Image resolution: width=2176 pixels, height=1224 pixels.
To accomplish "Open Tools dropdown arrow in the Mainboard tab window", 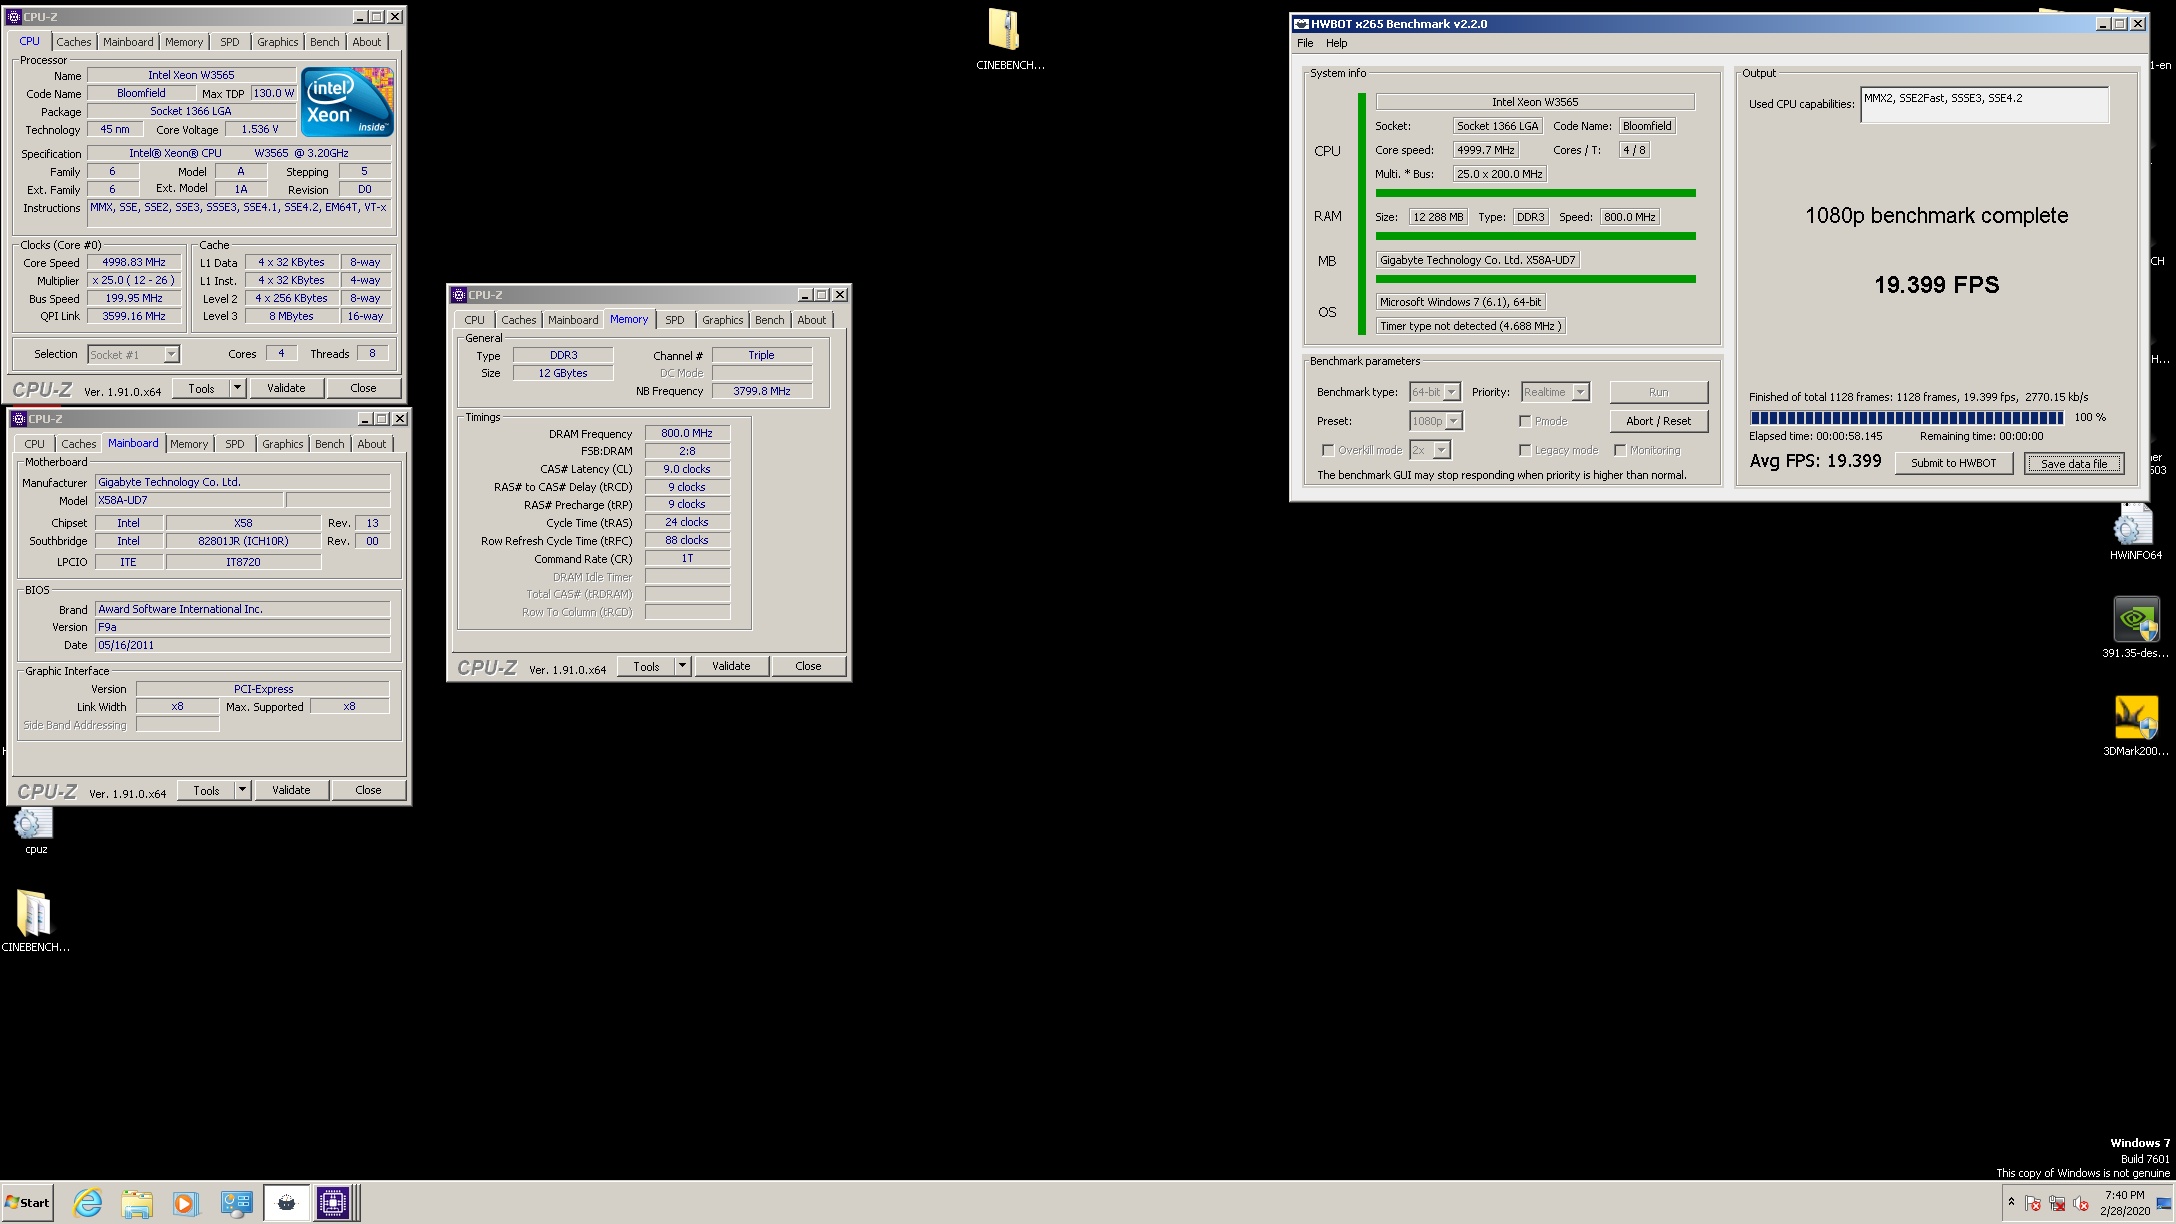I will coord(242,790).
